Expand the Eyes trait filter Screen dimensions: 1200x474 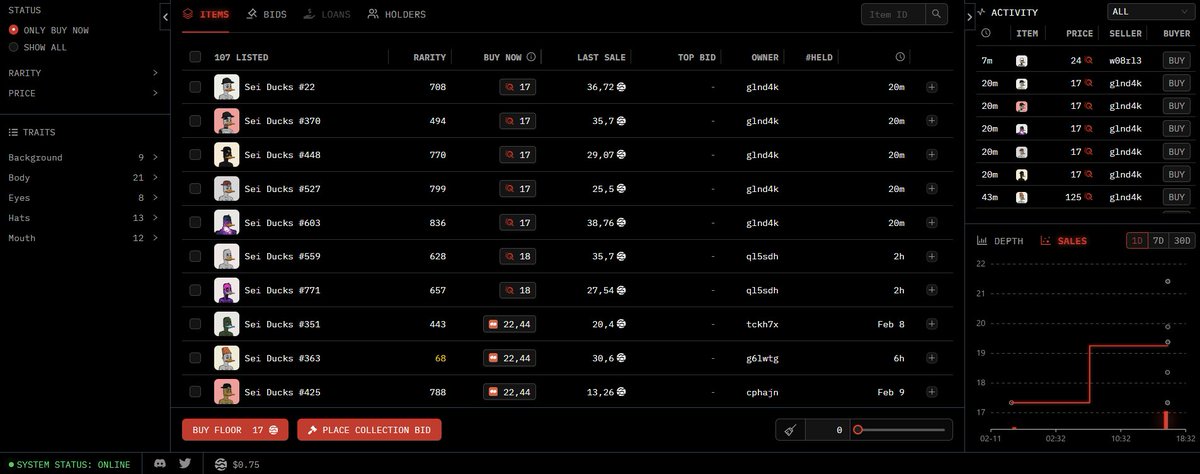point(83,197)
